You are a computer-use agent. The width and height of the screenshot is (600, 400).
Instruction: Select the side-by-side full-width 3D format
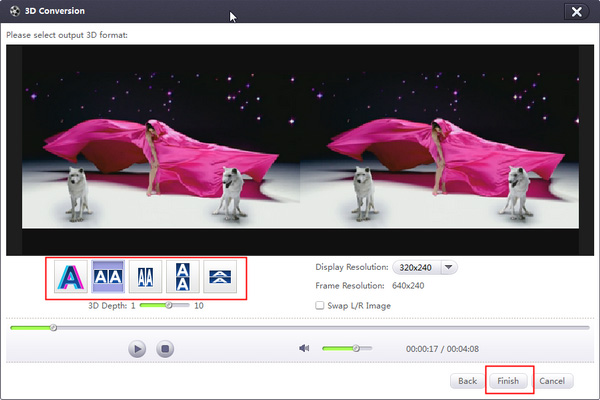pos(108,277)
